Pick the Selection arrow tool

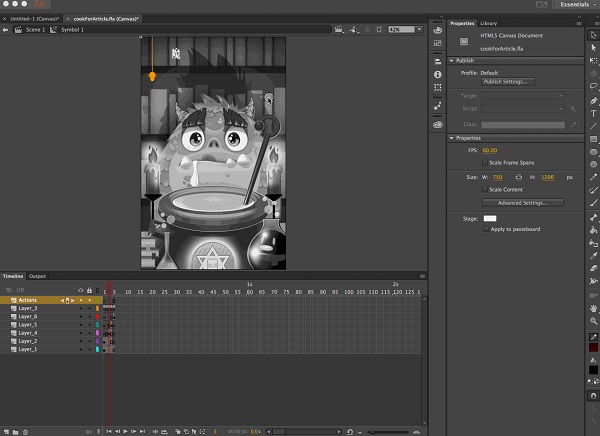(x=593, y=34)
